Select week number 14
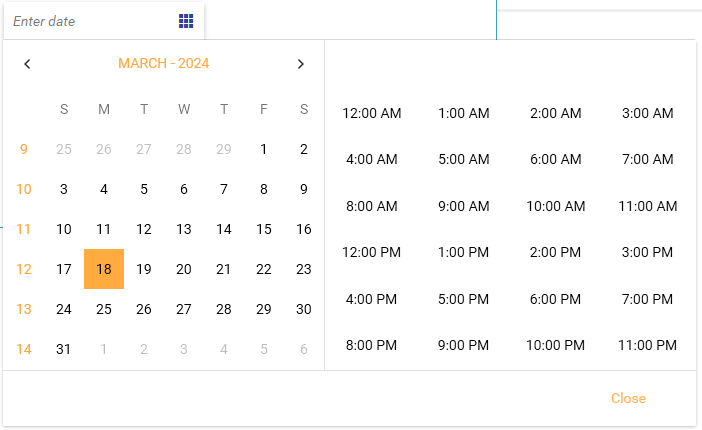The height and width of the screenshot is (430, 702). tap(24, 349)
